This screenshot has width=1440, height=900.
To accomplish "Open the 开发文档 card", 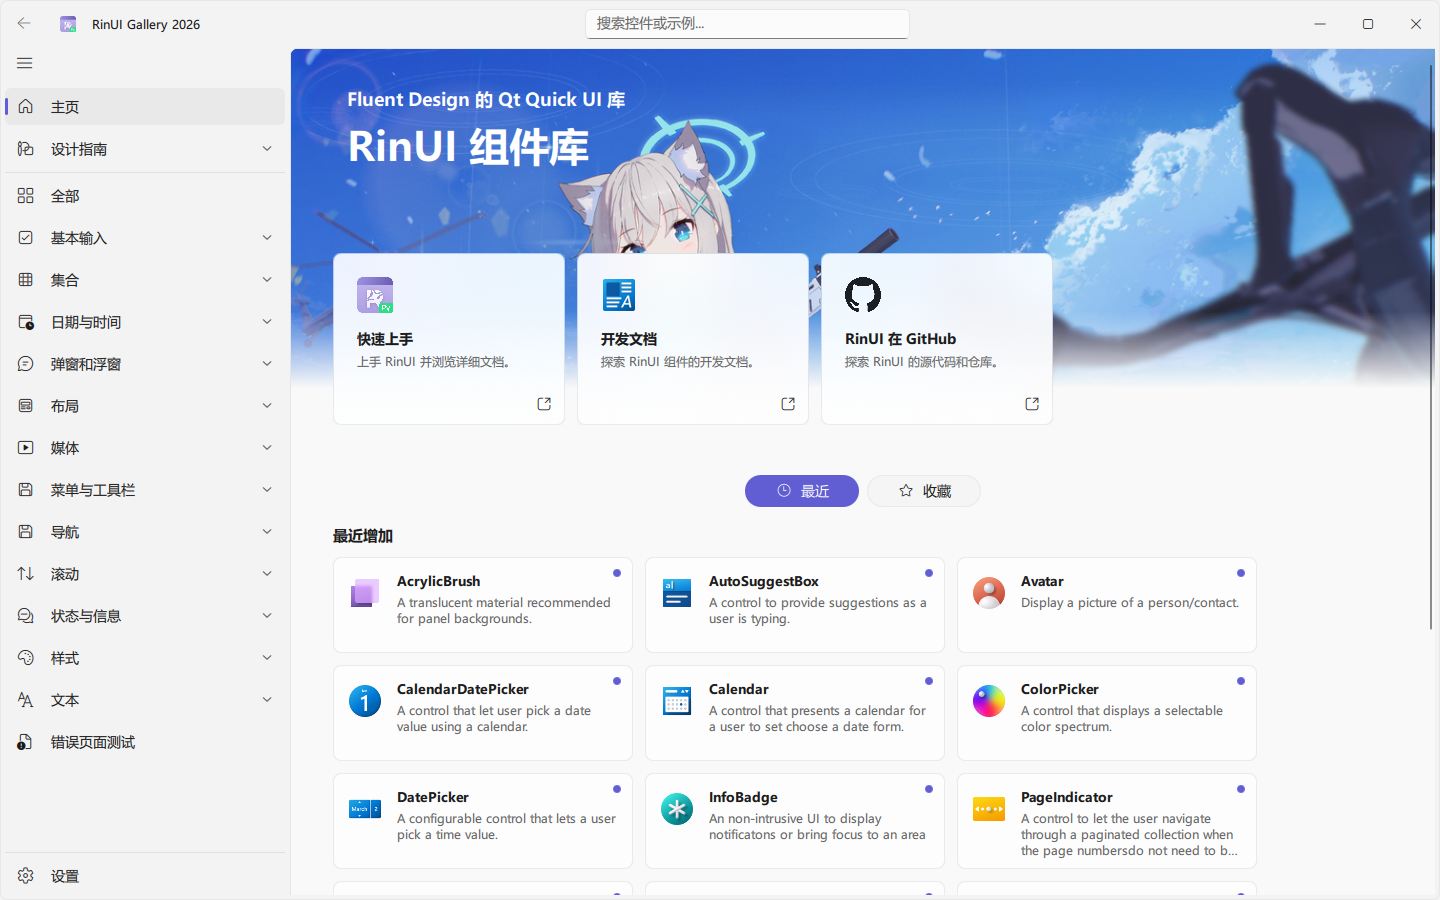I will pyautogui.click(x=693, y=339).
